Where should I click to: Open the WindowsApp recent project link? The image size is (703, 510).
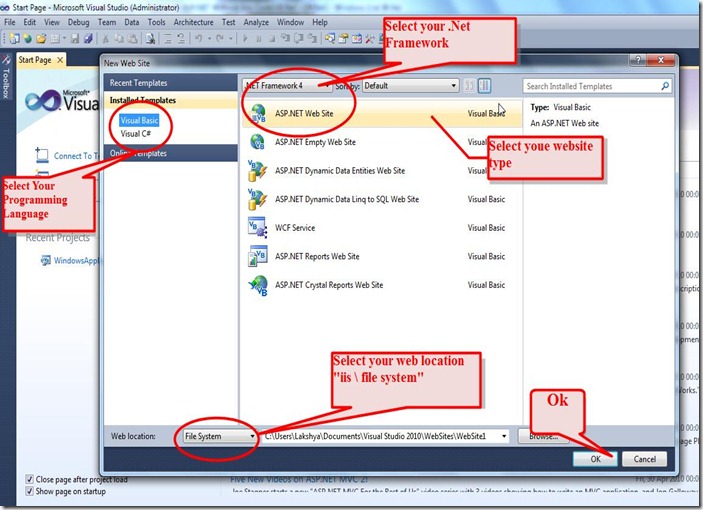click(76, 260)
